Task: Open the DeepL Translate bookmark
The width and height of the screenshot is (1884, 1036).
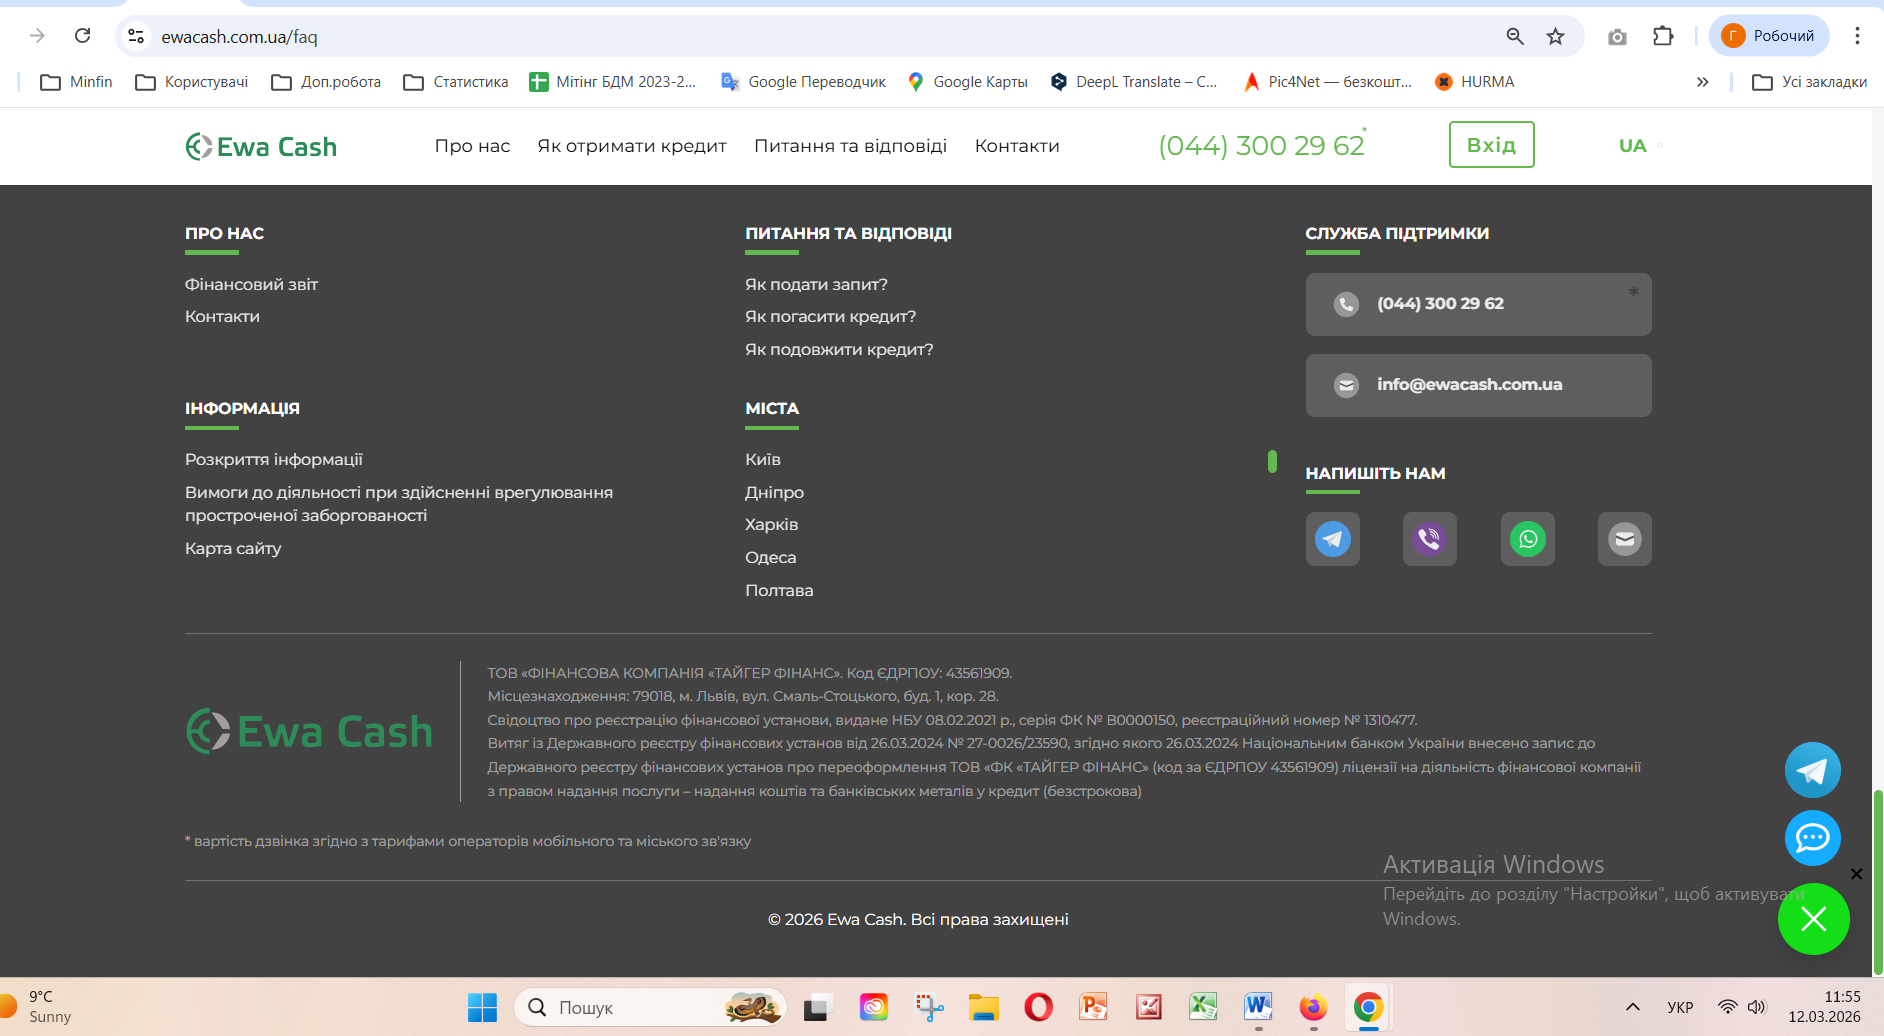Action: (x=1134, y=82)
